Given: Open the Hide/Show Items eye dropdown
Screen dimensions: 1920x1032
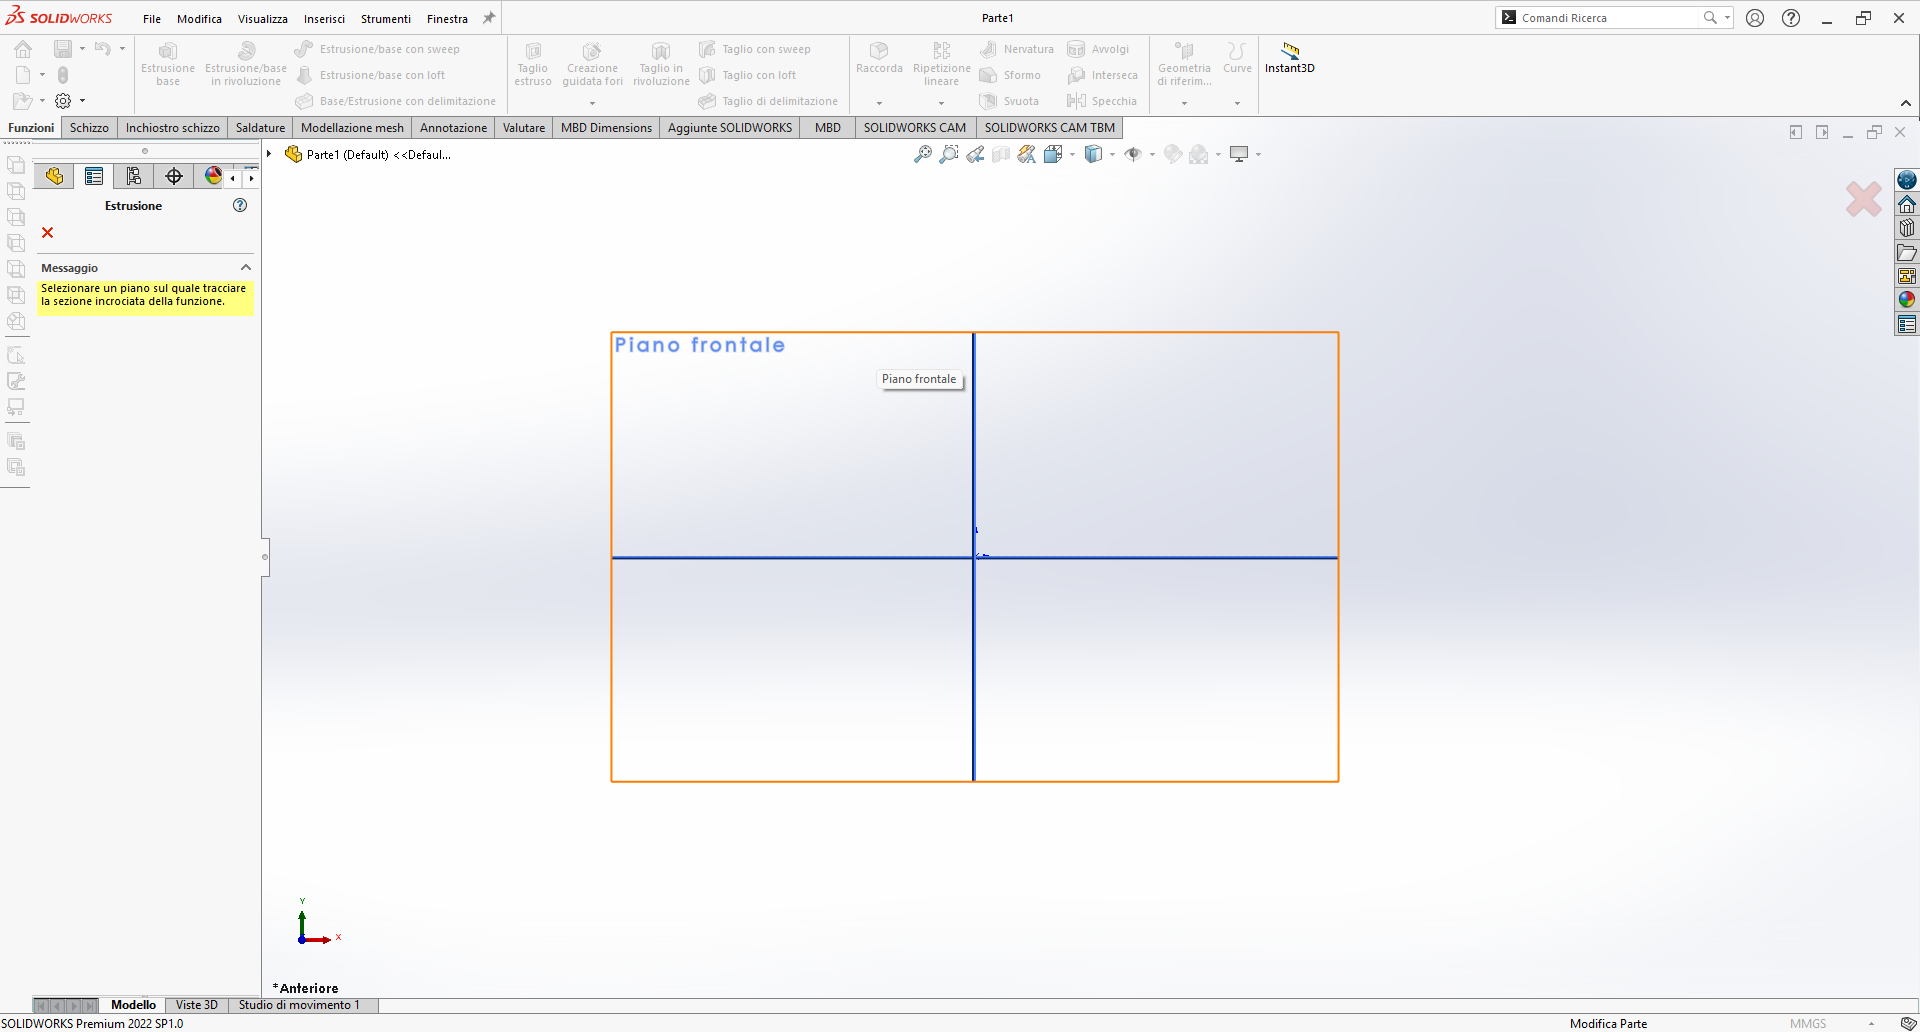Looking at the screenshot, I should point(1152,155).
